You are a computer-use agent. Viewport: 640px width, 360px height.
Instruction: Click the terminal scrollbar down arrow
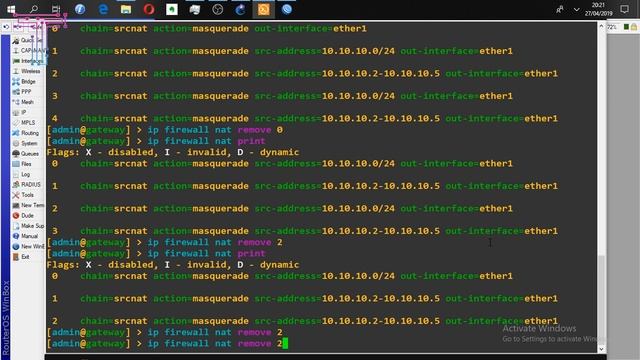point(601,349)
